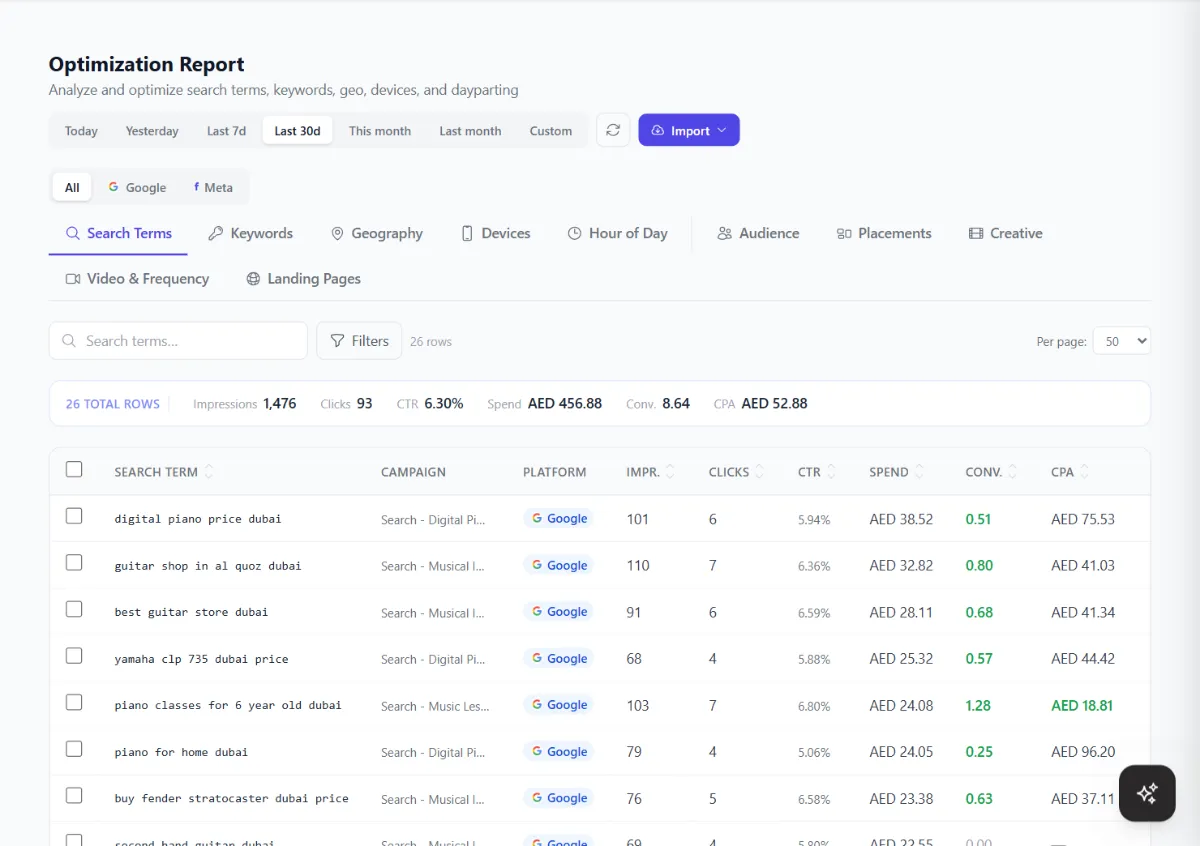Switch to the Landing Pages tab

point(303,279)
